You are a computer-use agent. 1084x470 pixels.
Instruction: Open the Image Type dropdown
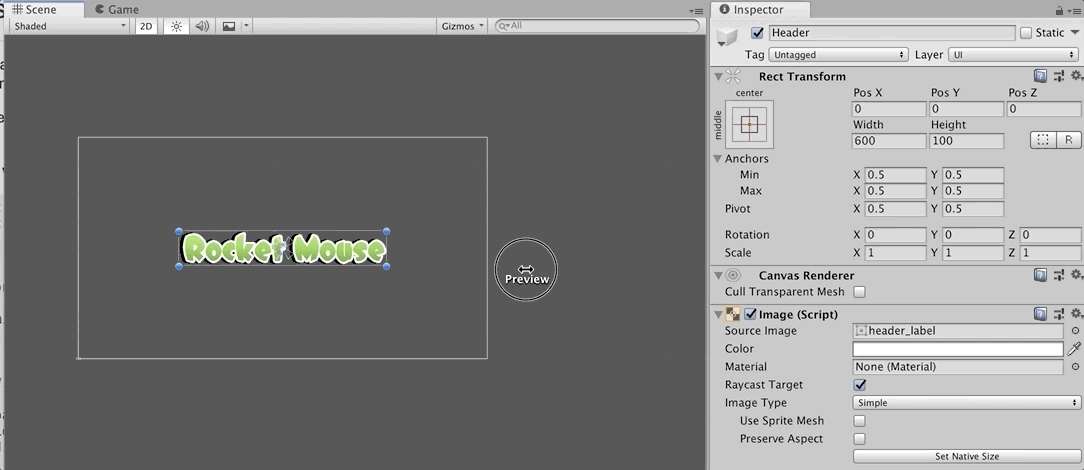[966, 403]
